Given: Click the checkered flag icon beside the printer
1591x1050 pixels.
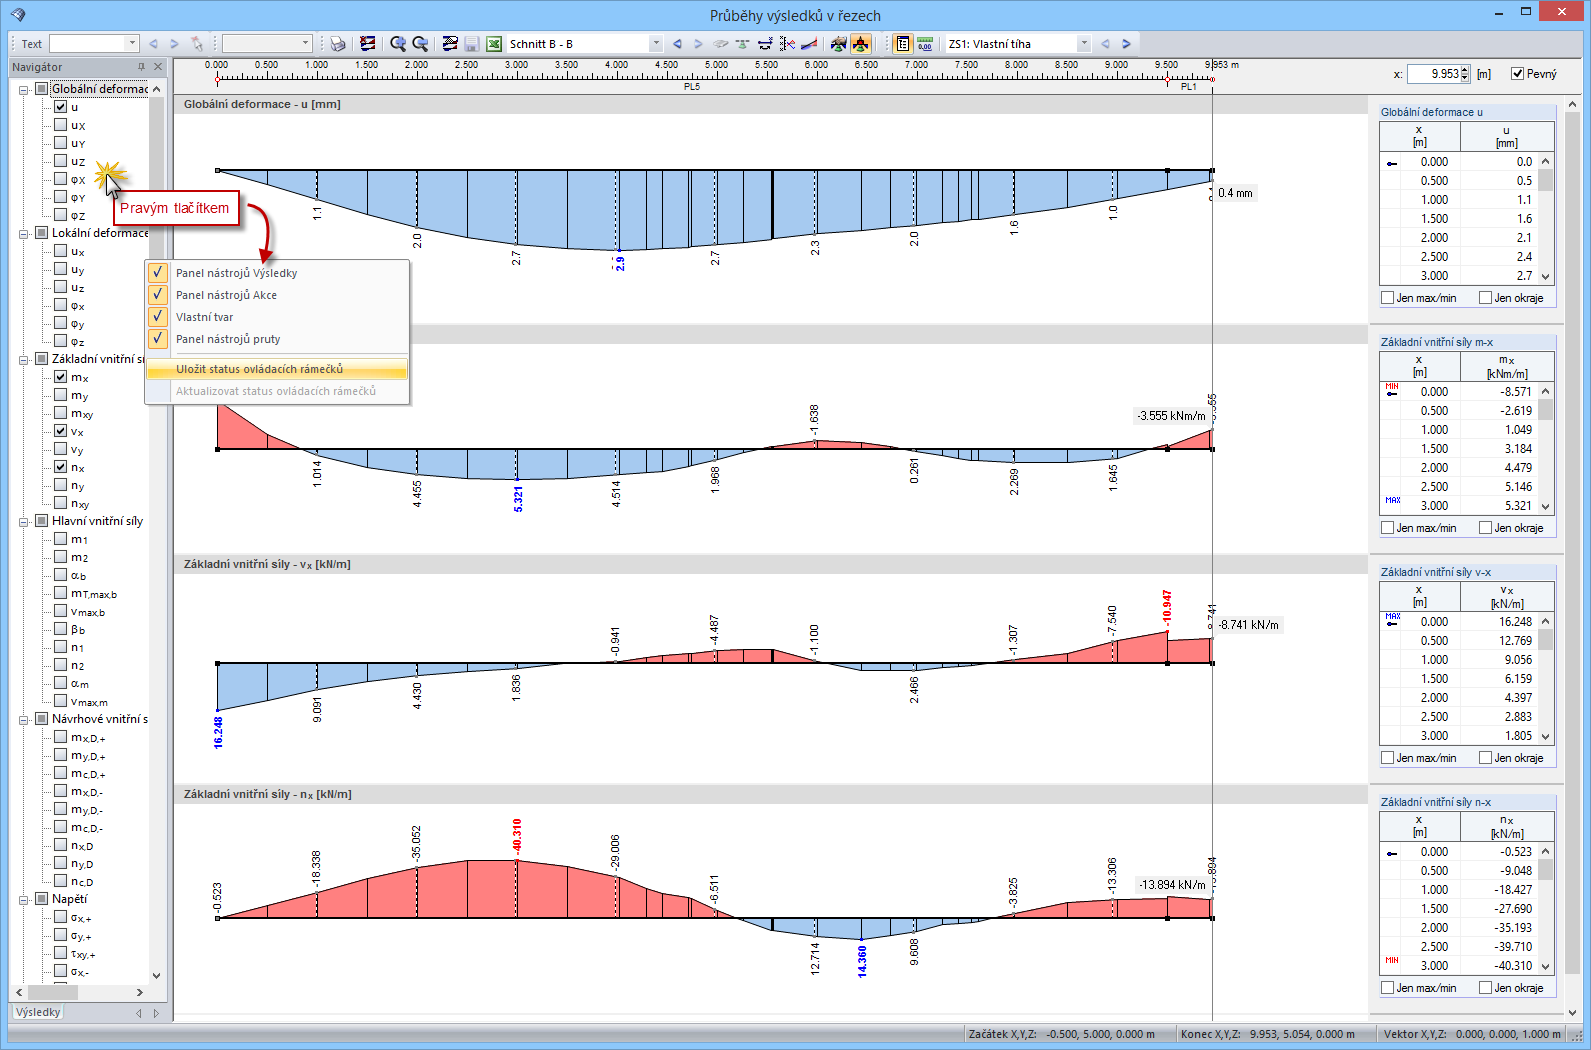Looking at the screenshot, I should point(368,44).
